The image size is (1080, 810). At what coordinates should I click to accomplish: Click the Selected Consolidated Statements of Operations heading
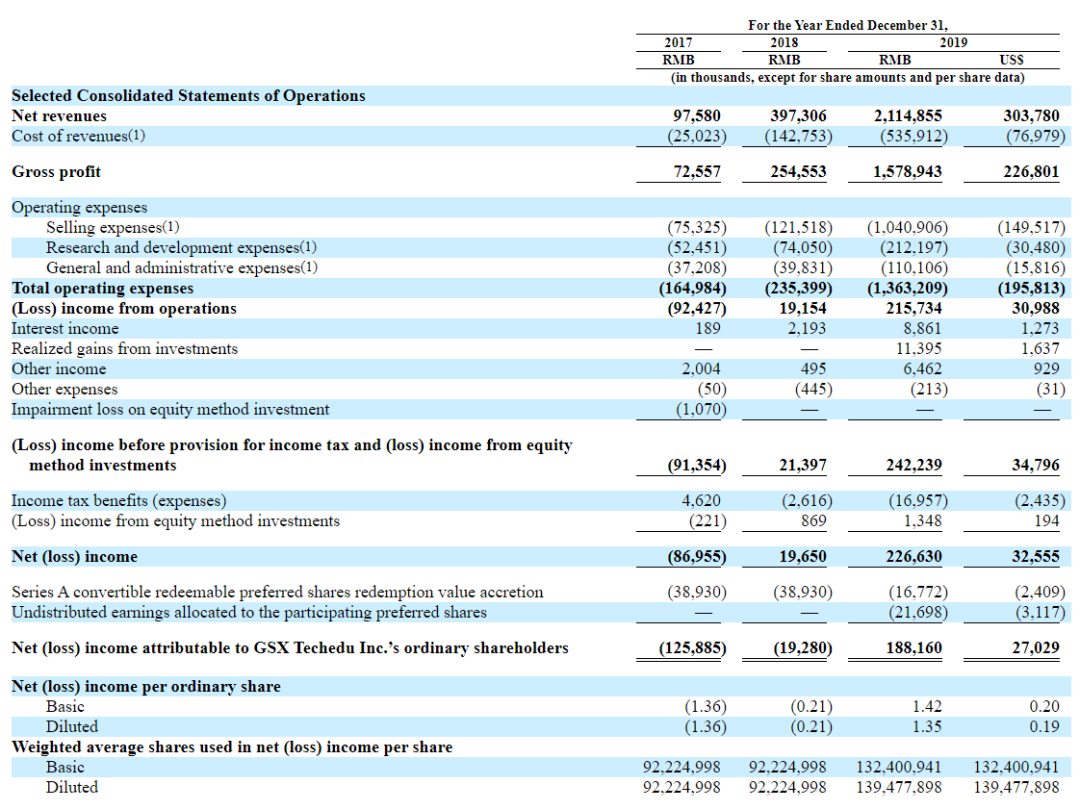click(188, 96)
